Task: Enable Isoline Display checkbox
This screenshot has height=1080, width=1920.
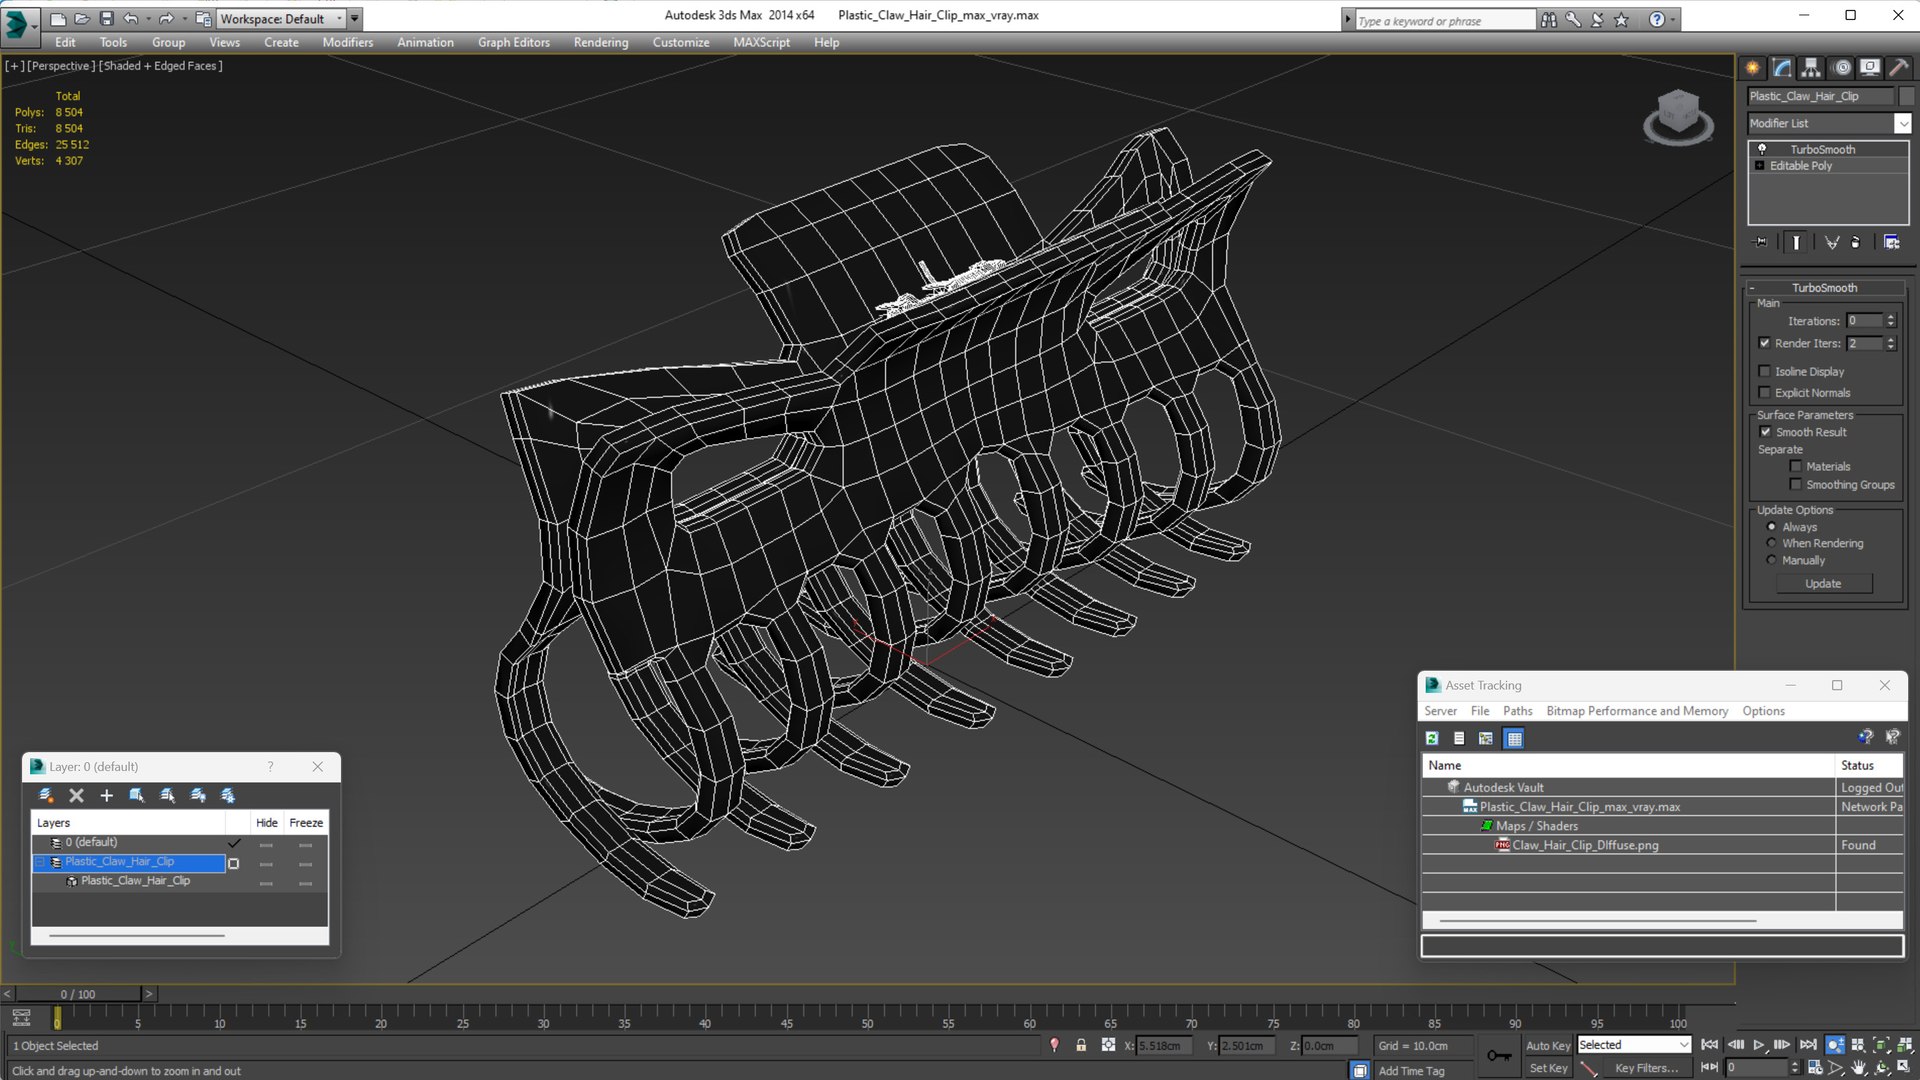Action: point(1765,371)
